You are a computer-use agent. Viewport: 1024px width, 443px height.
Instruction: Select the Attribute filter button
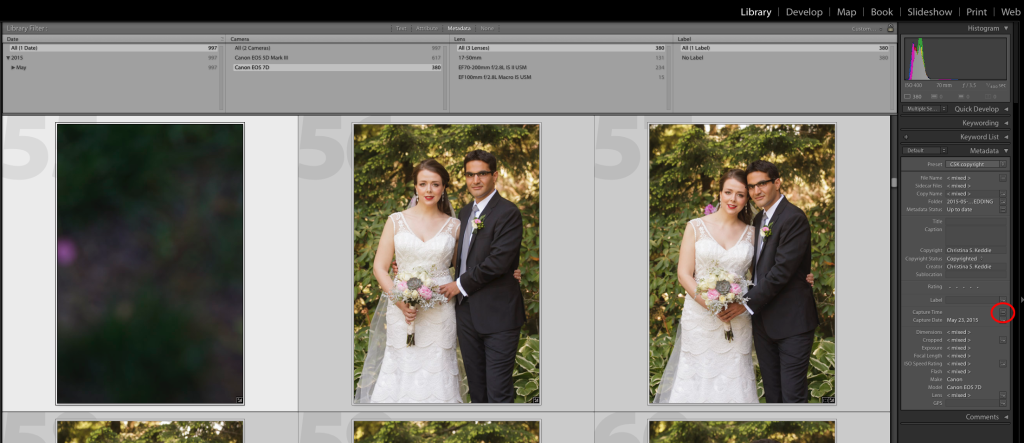(427, 29)
